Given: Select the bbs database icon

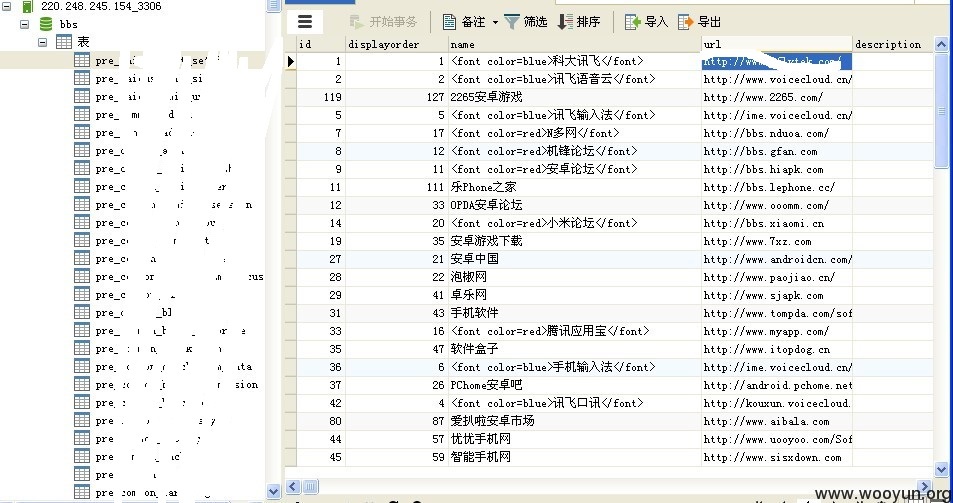Looking at the screenshot, I should click(46, 24).
